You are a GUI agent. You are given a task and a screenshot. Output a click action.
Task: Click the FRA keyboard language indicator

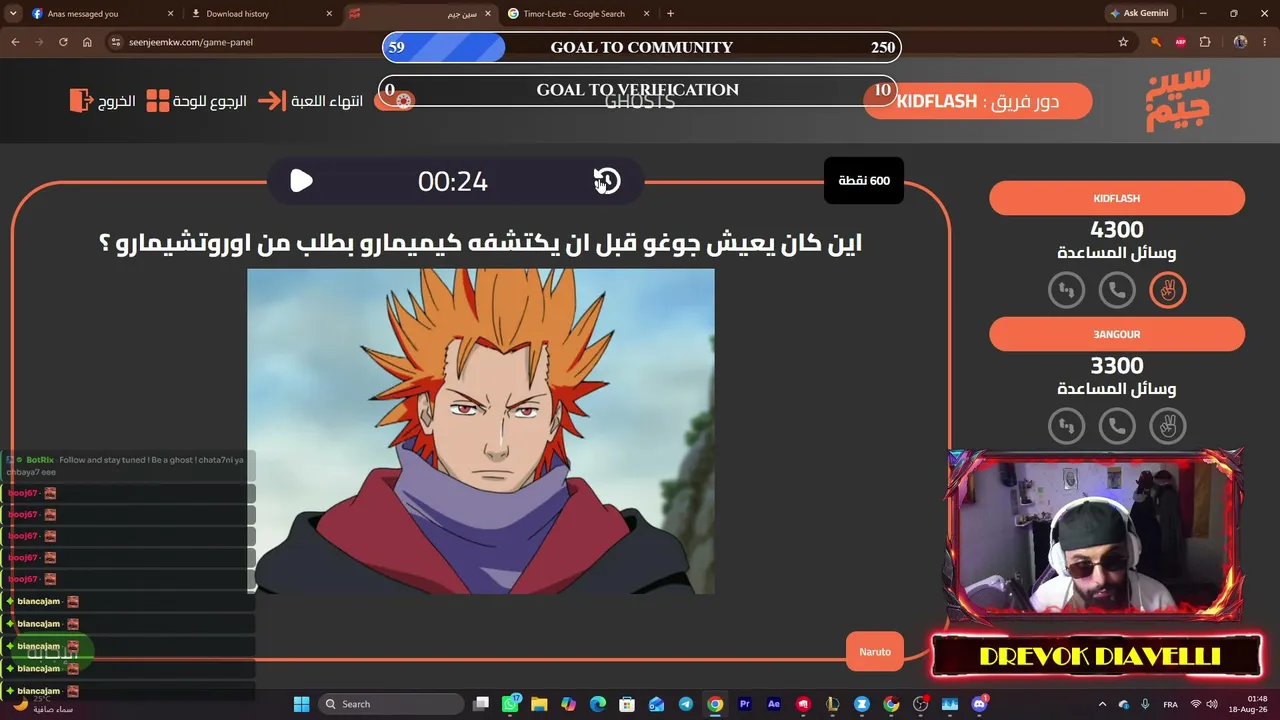click(x=1170, y=704)
